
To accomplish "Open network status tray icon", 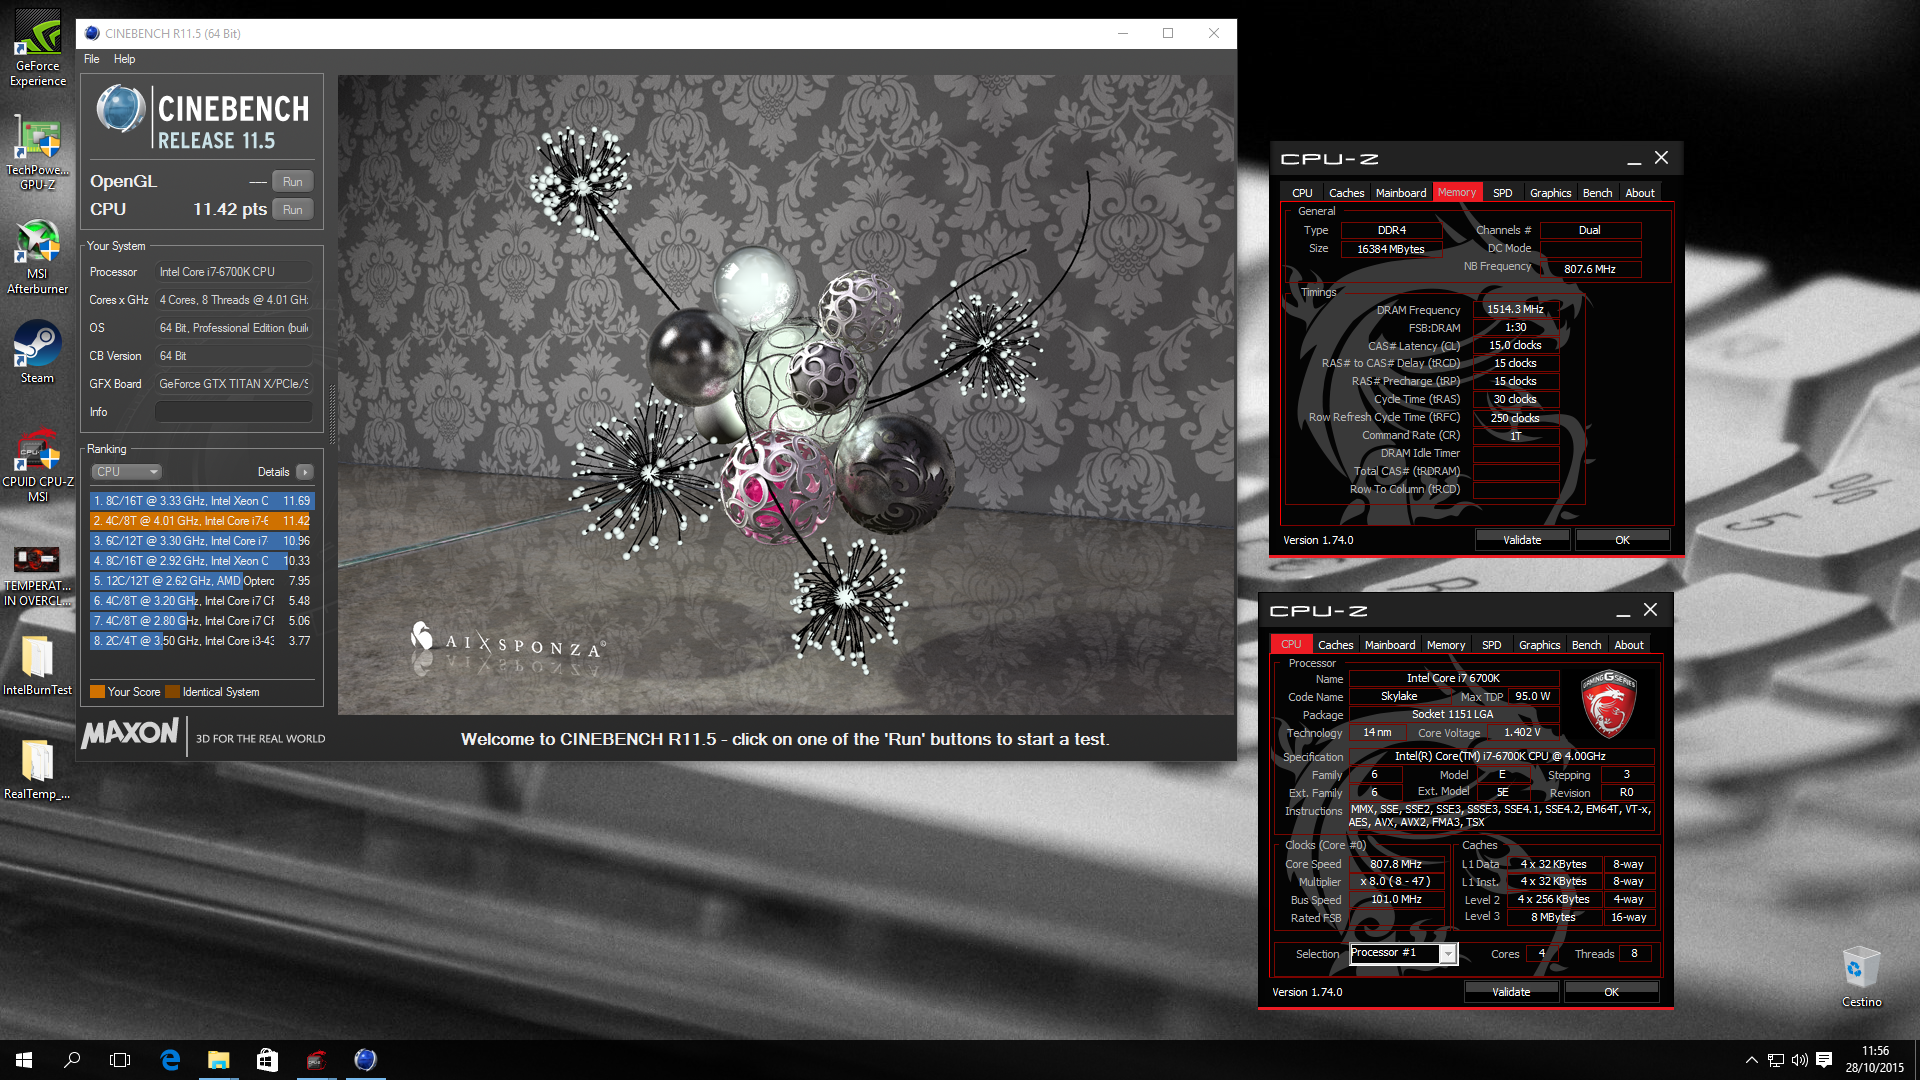I will (1776, 1060).
